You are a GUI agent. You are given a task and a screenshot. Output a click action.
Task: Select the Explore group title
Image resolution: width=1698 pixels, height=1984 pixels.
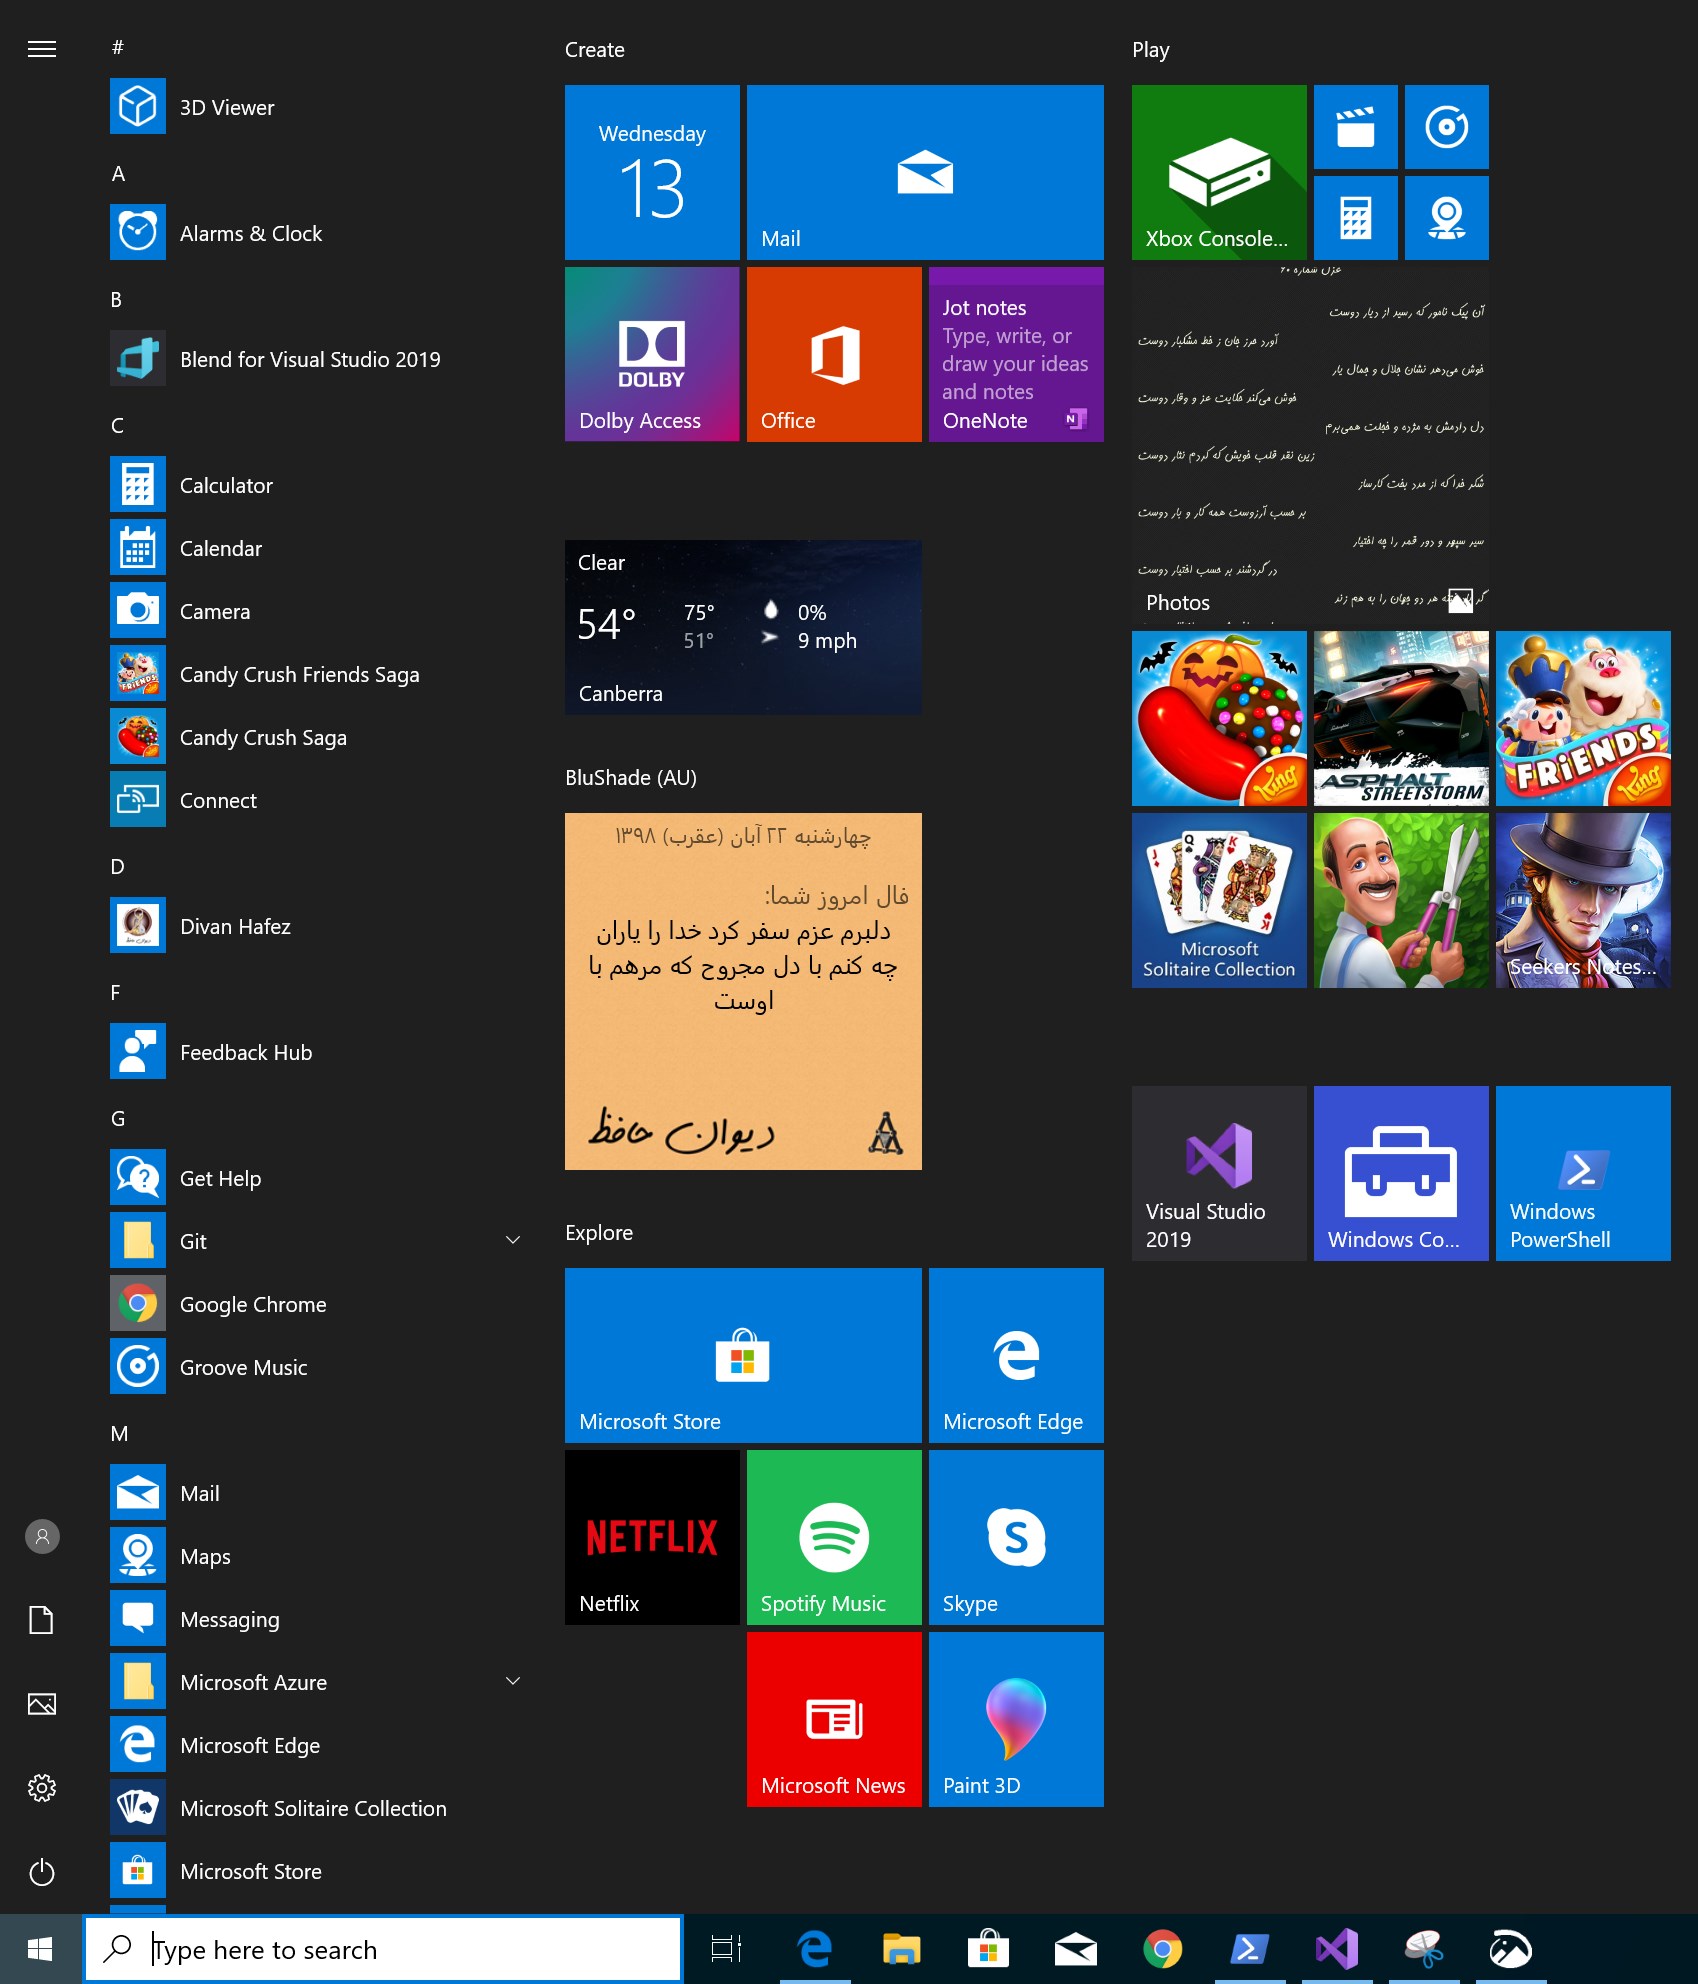point(599,1233)
